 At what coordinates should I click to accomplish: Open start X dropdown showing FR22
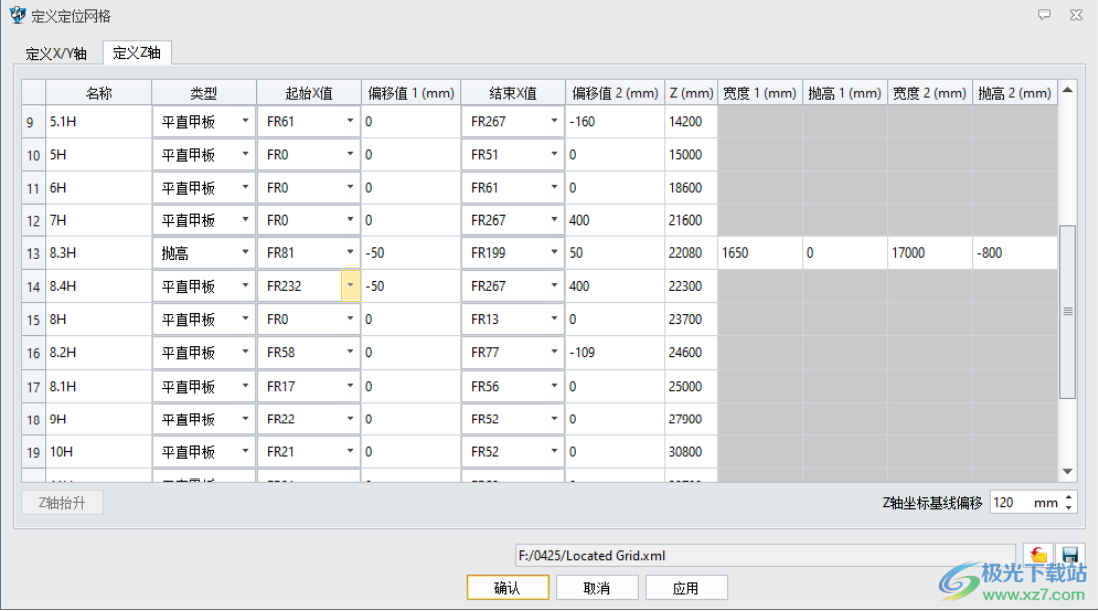(350, 419)
